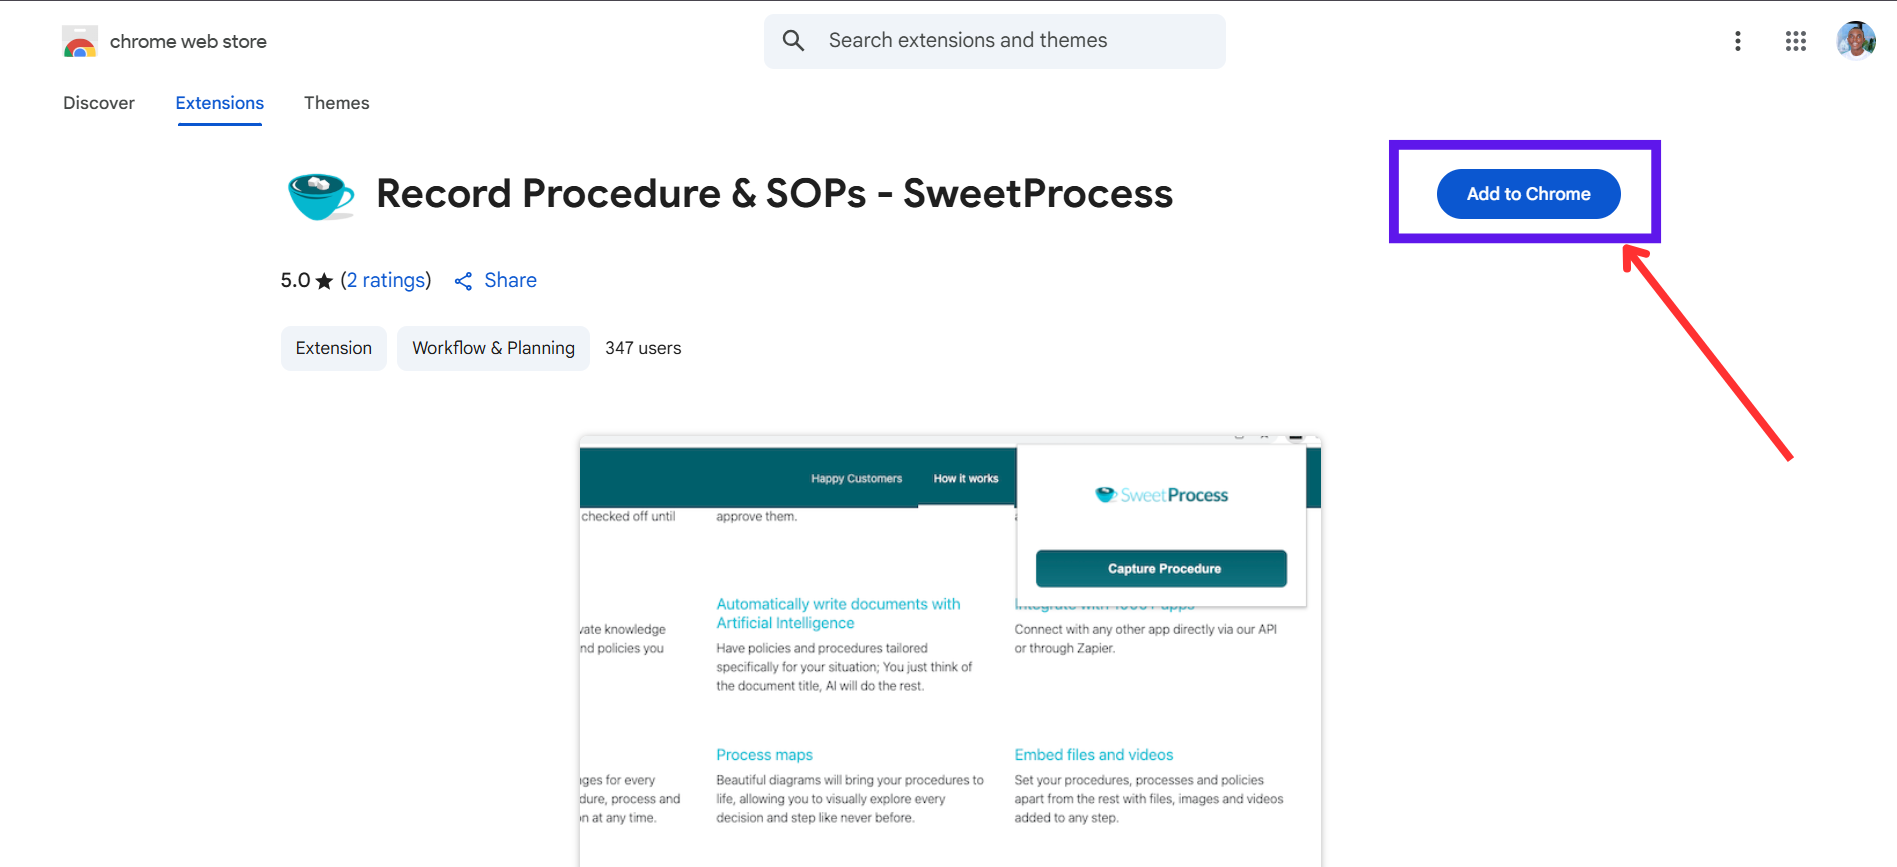Click Add to Chrome button

click(1529, 194)
